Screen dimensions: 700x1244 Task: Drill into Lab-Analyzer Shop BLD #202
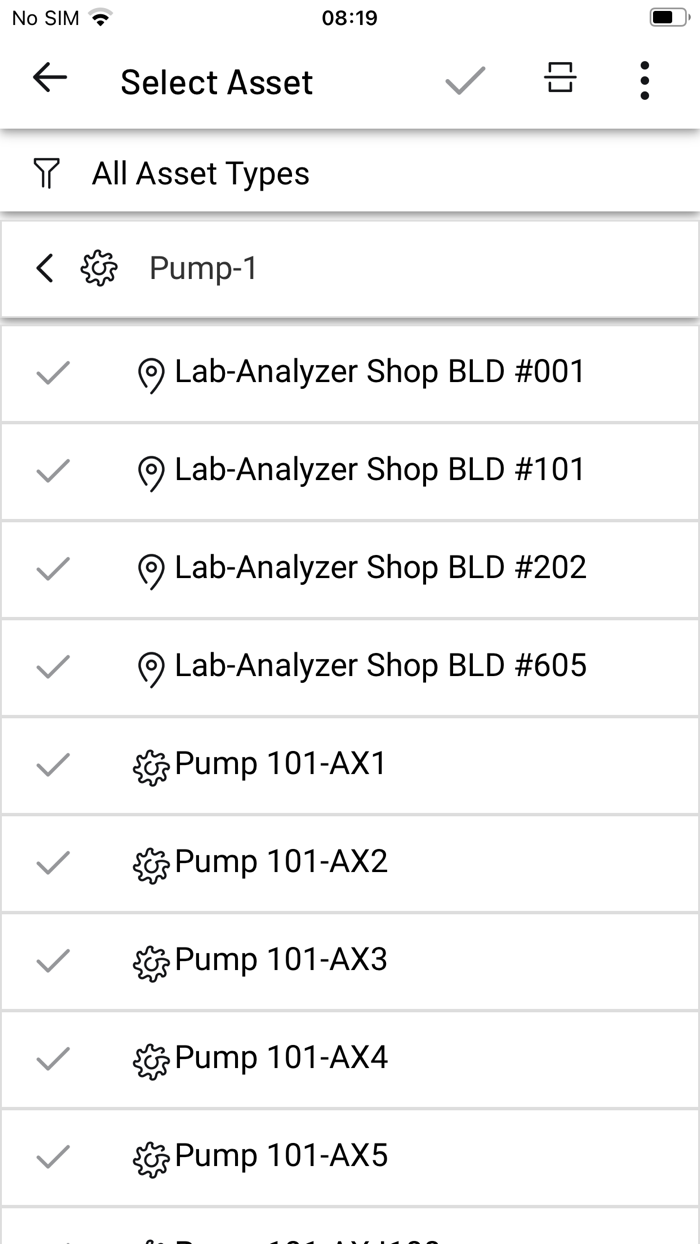coord(350,569)
